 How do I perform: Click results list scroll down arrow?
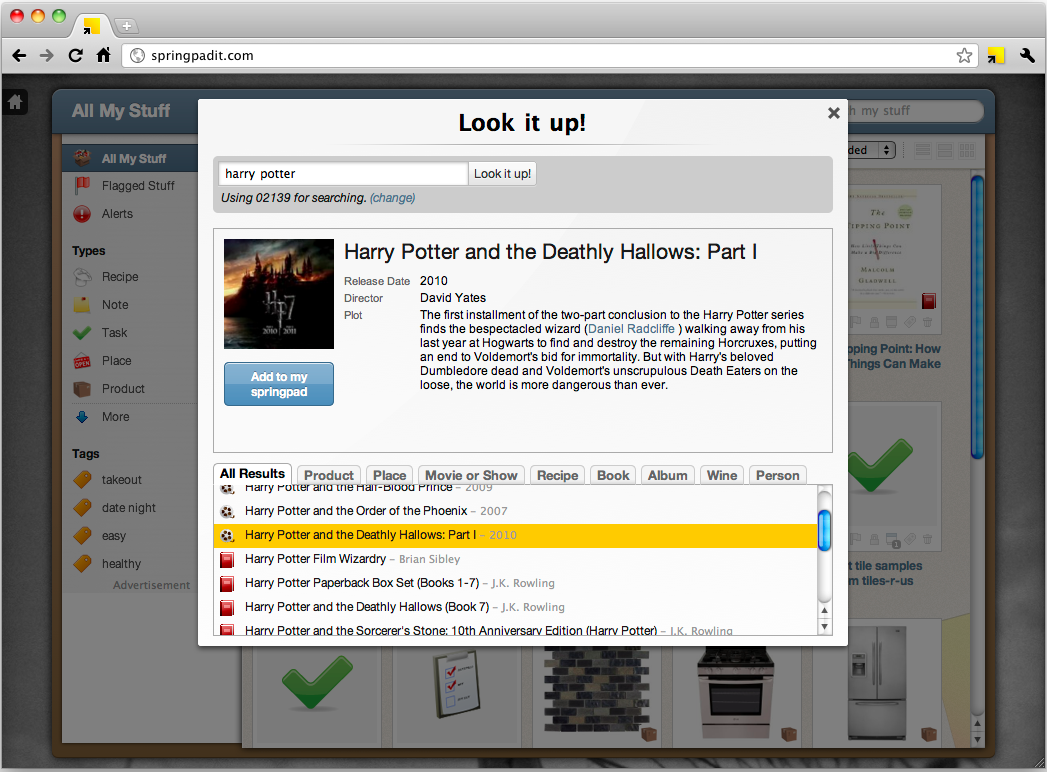(x=825, y=626)
